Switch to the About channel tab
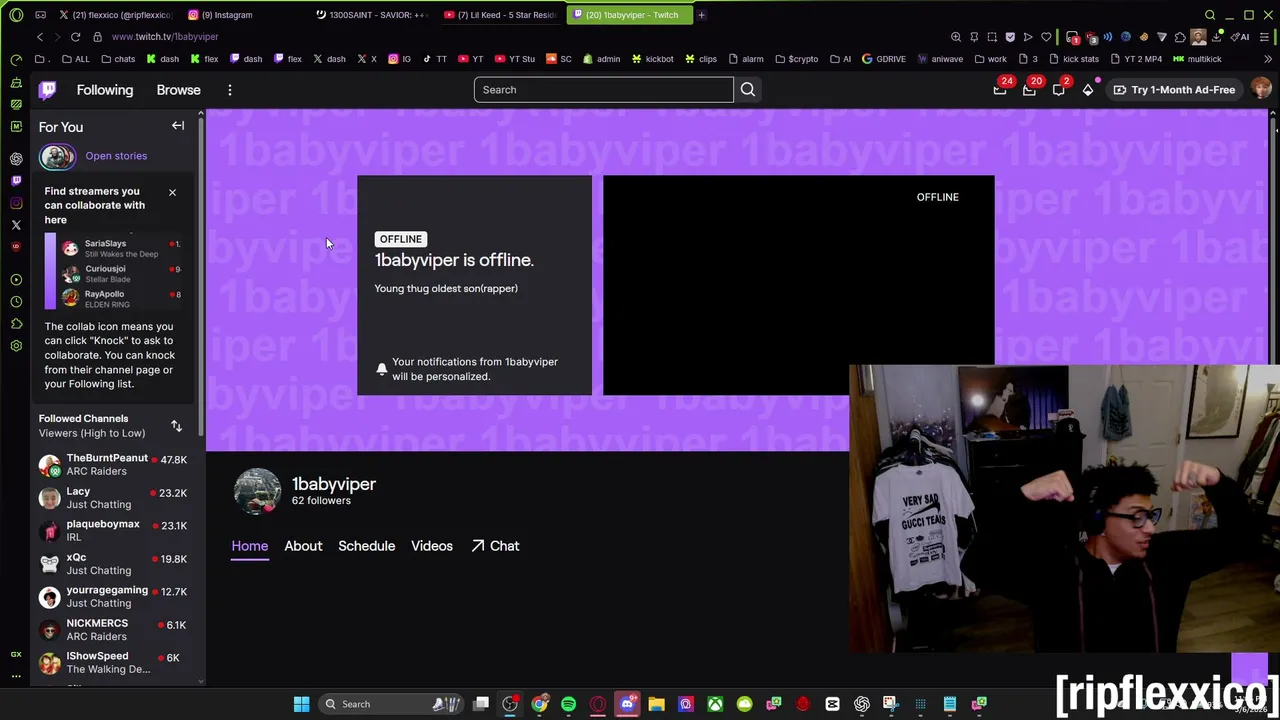This screenshot has height=720, width=1280. (303, 546)
